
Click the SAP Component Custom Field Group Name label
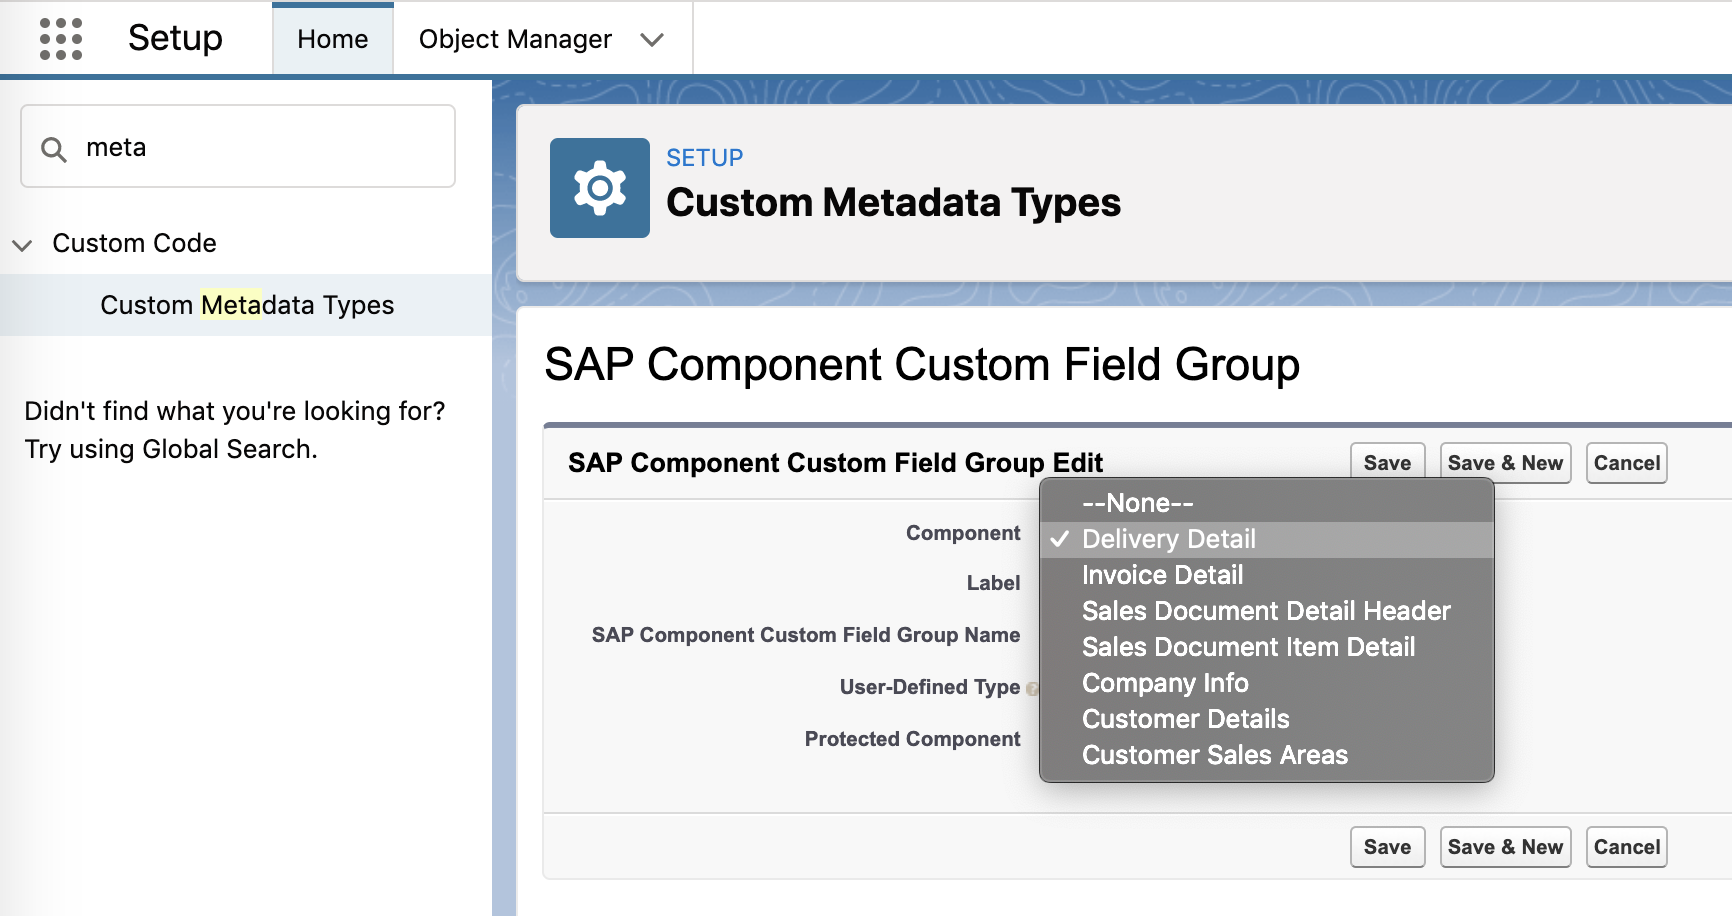tap(806, 635)
